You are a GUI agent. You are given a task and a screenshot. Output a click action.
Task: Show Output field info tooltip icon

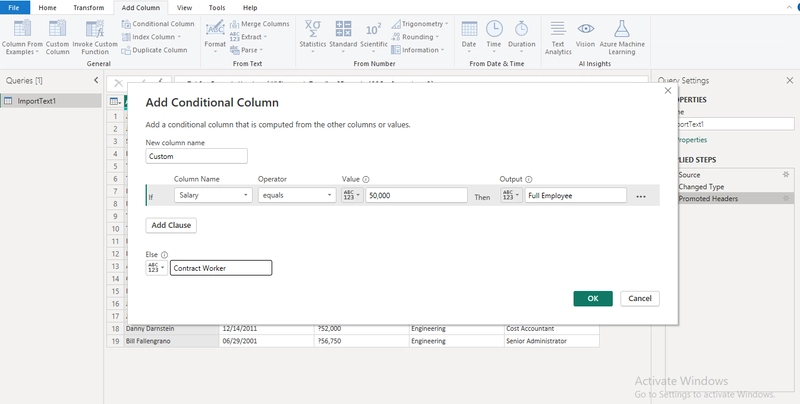(x=529, y=180)
